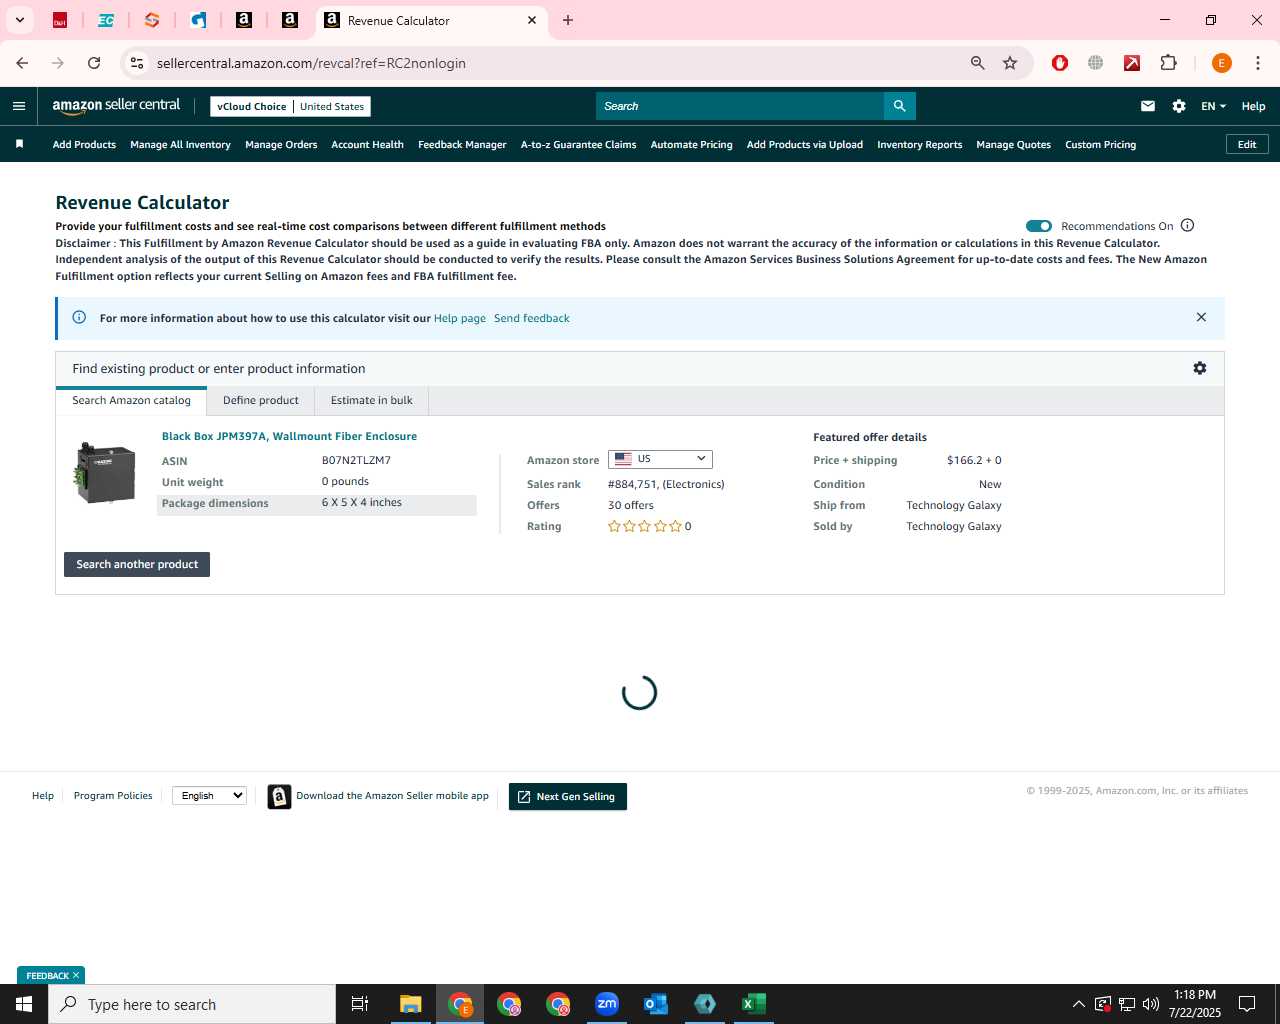Open the Help page link
Viewport: 1280px width, 1024px height.
(x=460, y=318)
